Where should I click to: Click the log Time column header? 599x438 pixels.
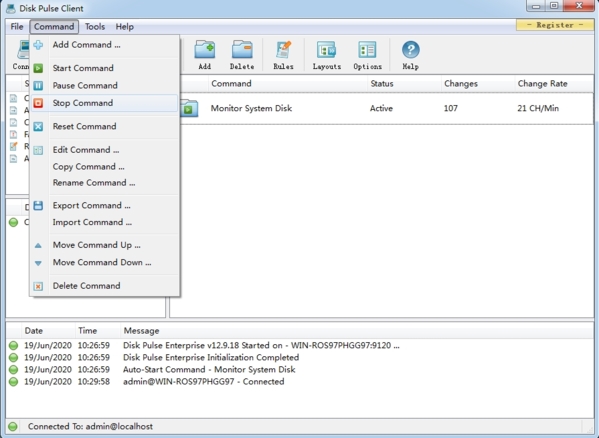(98, 331)
